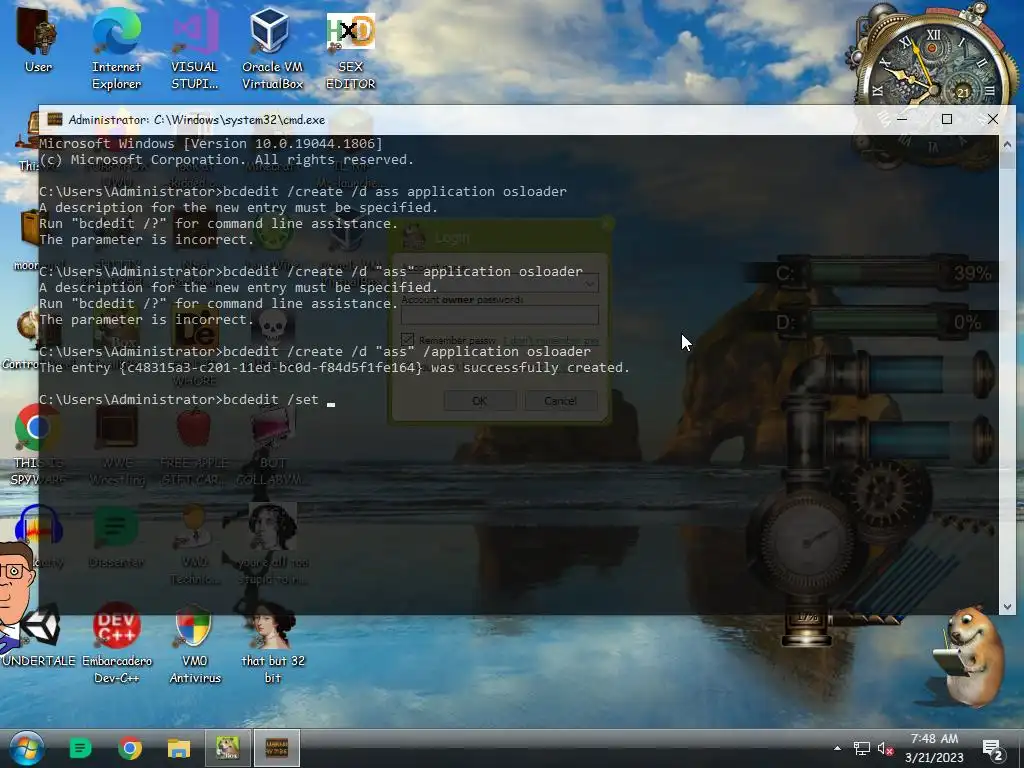Minimize the cmd.exe window

pos(902,120)
